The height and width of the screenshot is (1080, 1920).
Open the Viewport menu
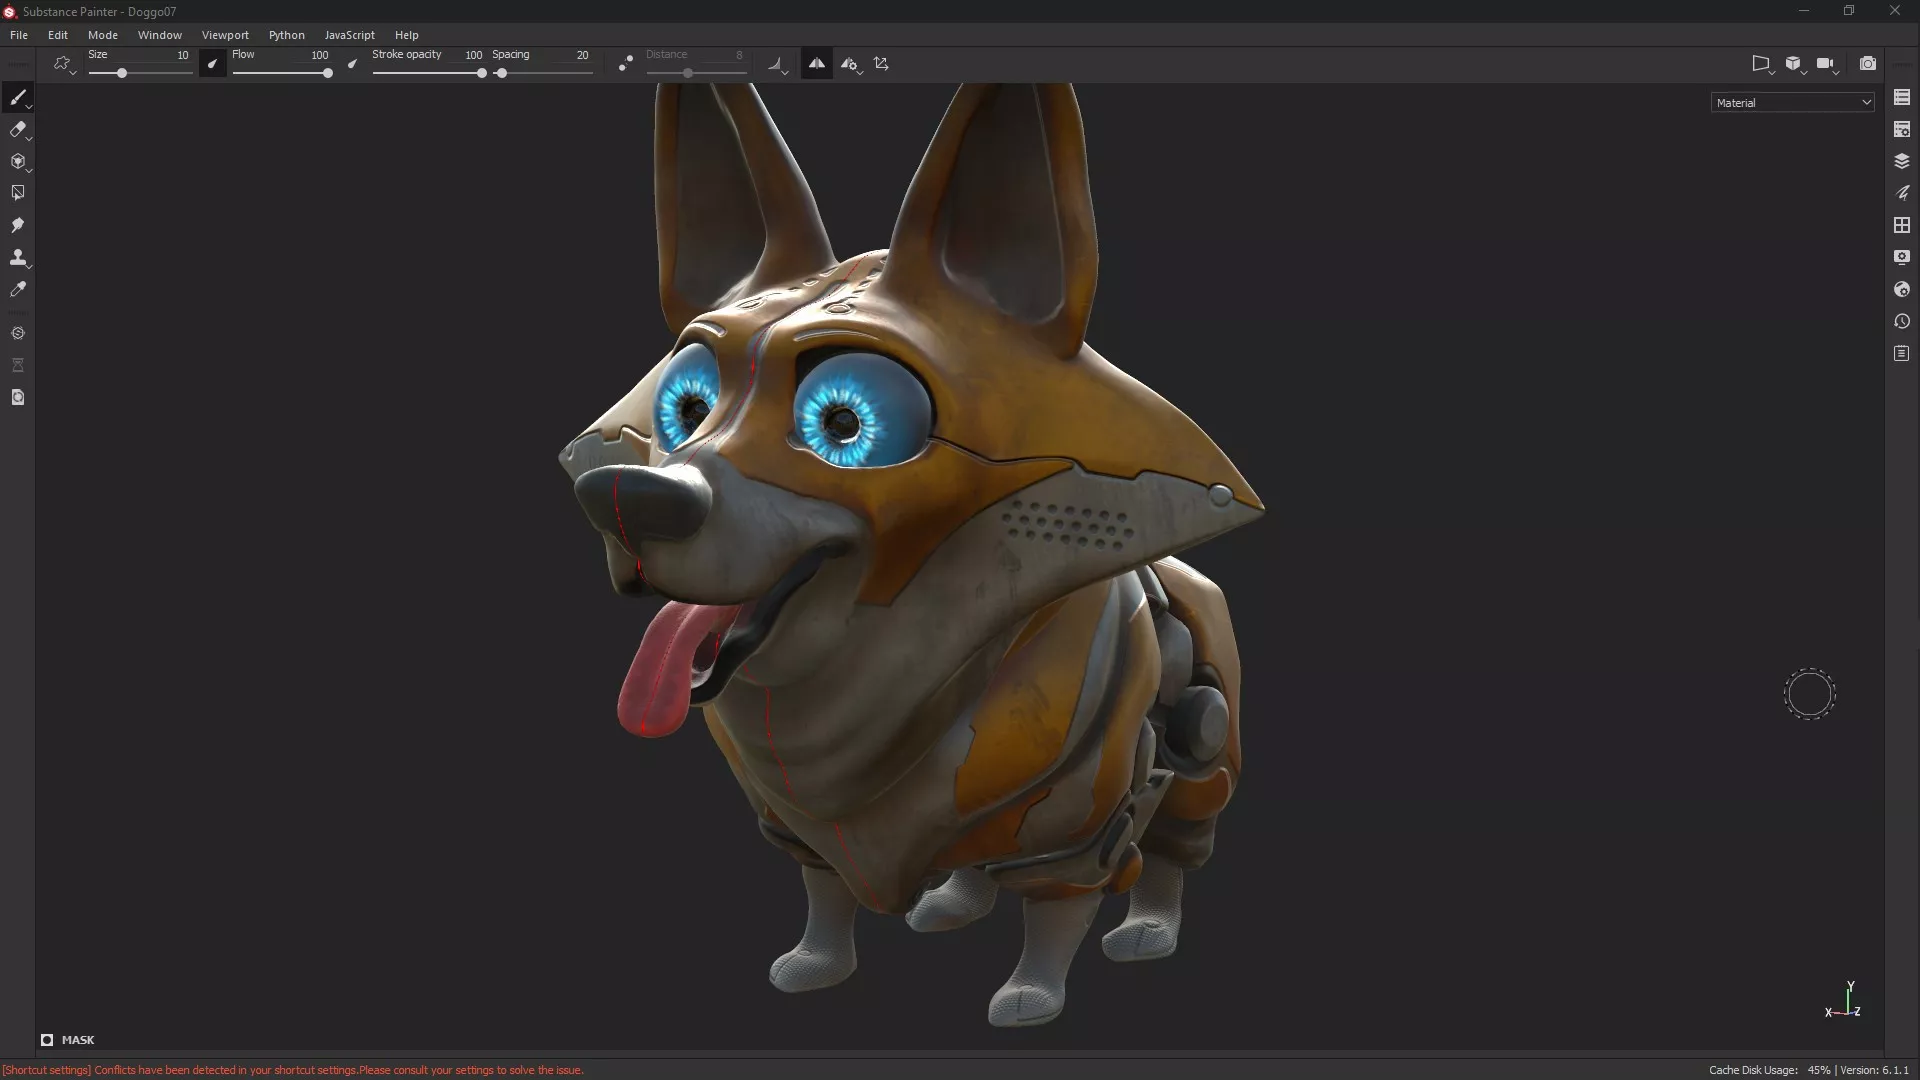[225, 35]
